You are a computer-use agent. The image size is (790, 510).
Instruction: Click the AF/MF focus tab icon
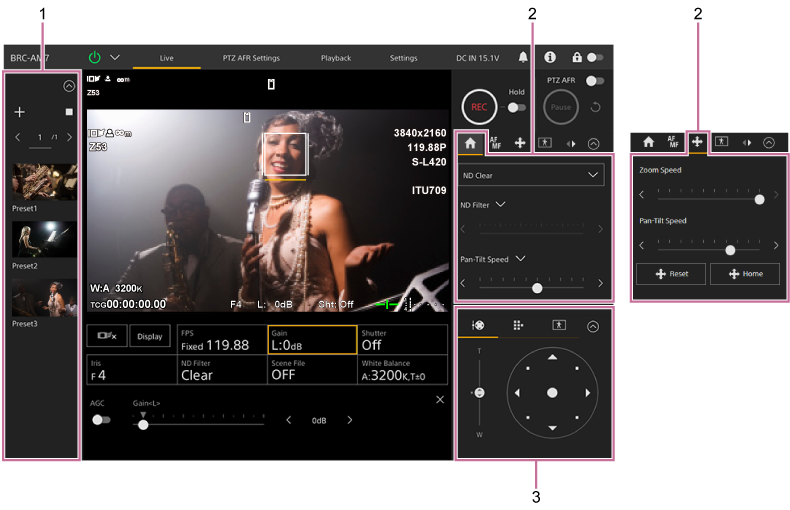point(495,143)
